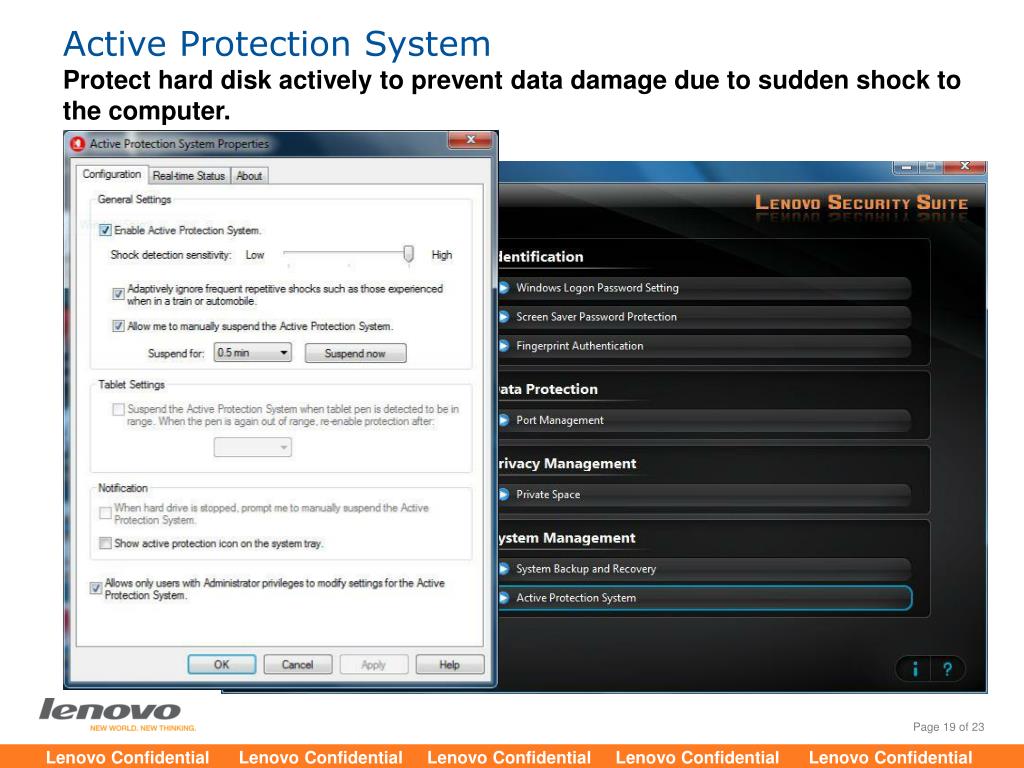Switch to the Real-time Status tab
This screenshot has height=768, width=1024.
[x=189, y=176]
